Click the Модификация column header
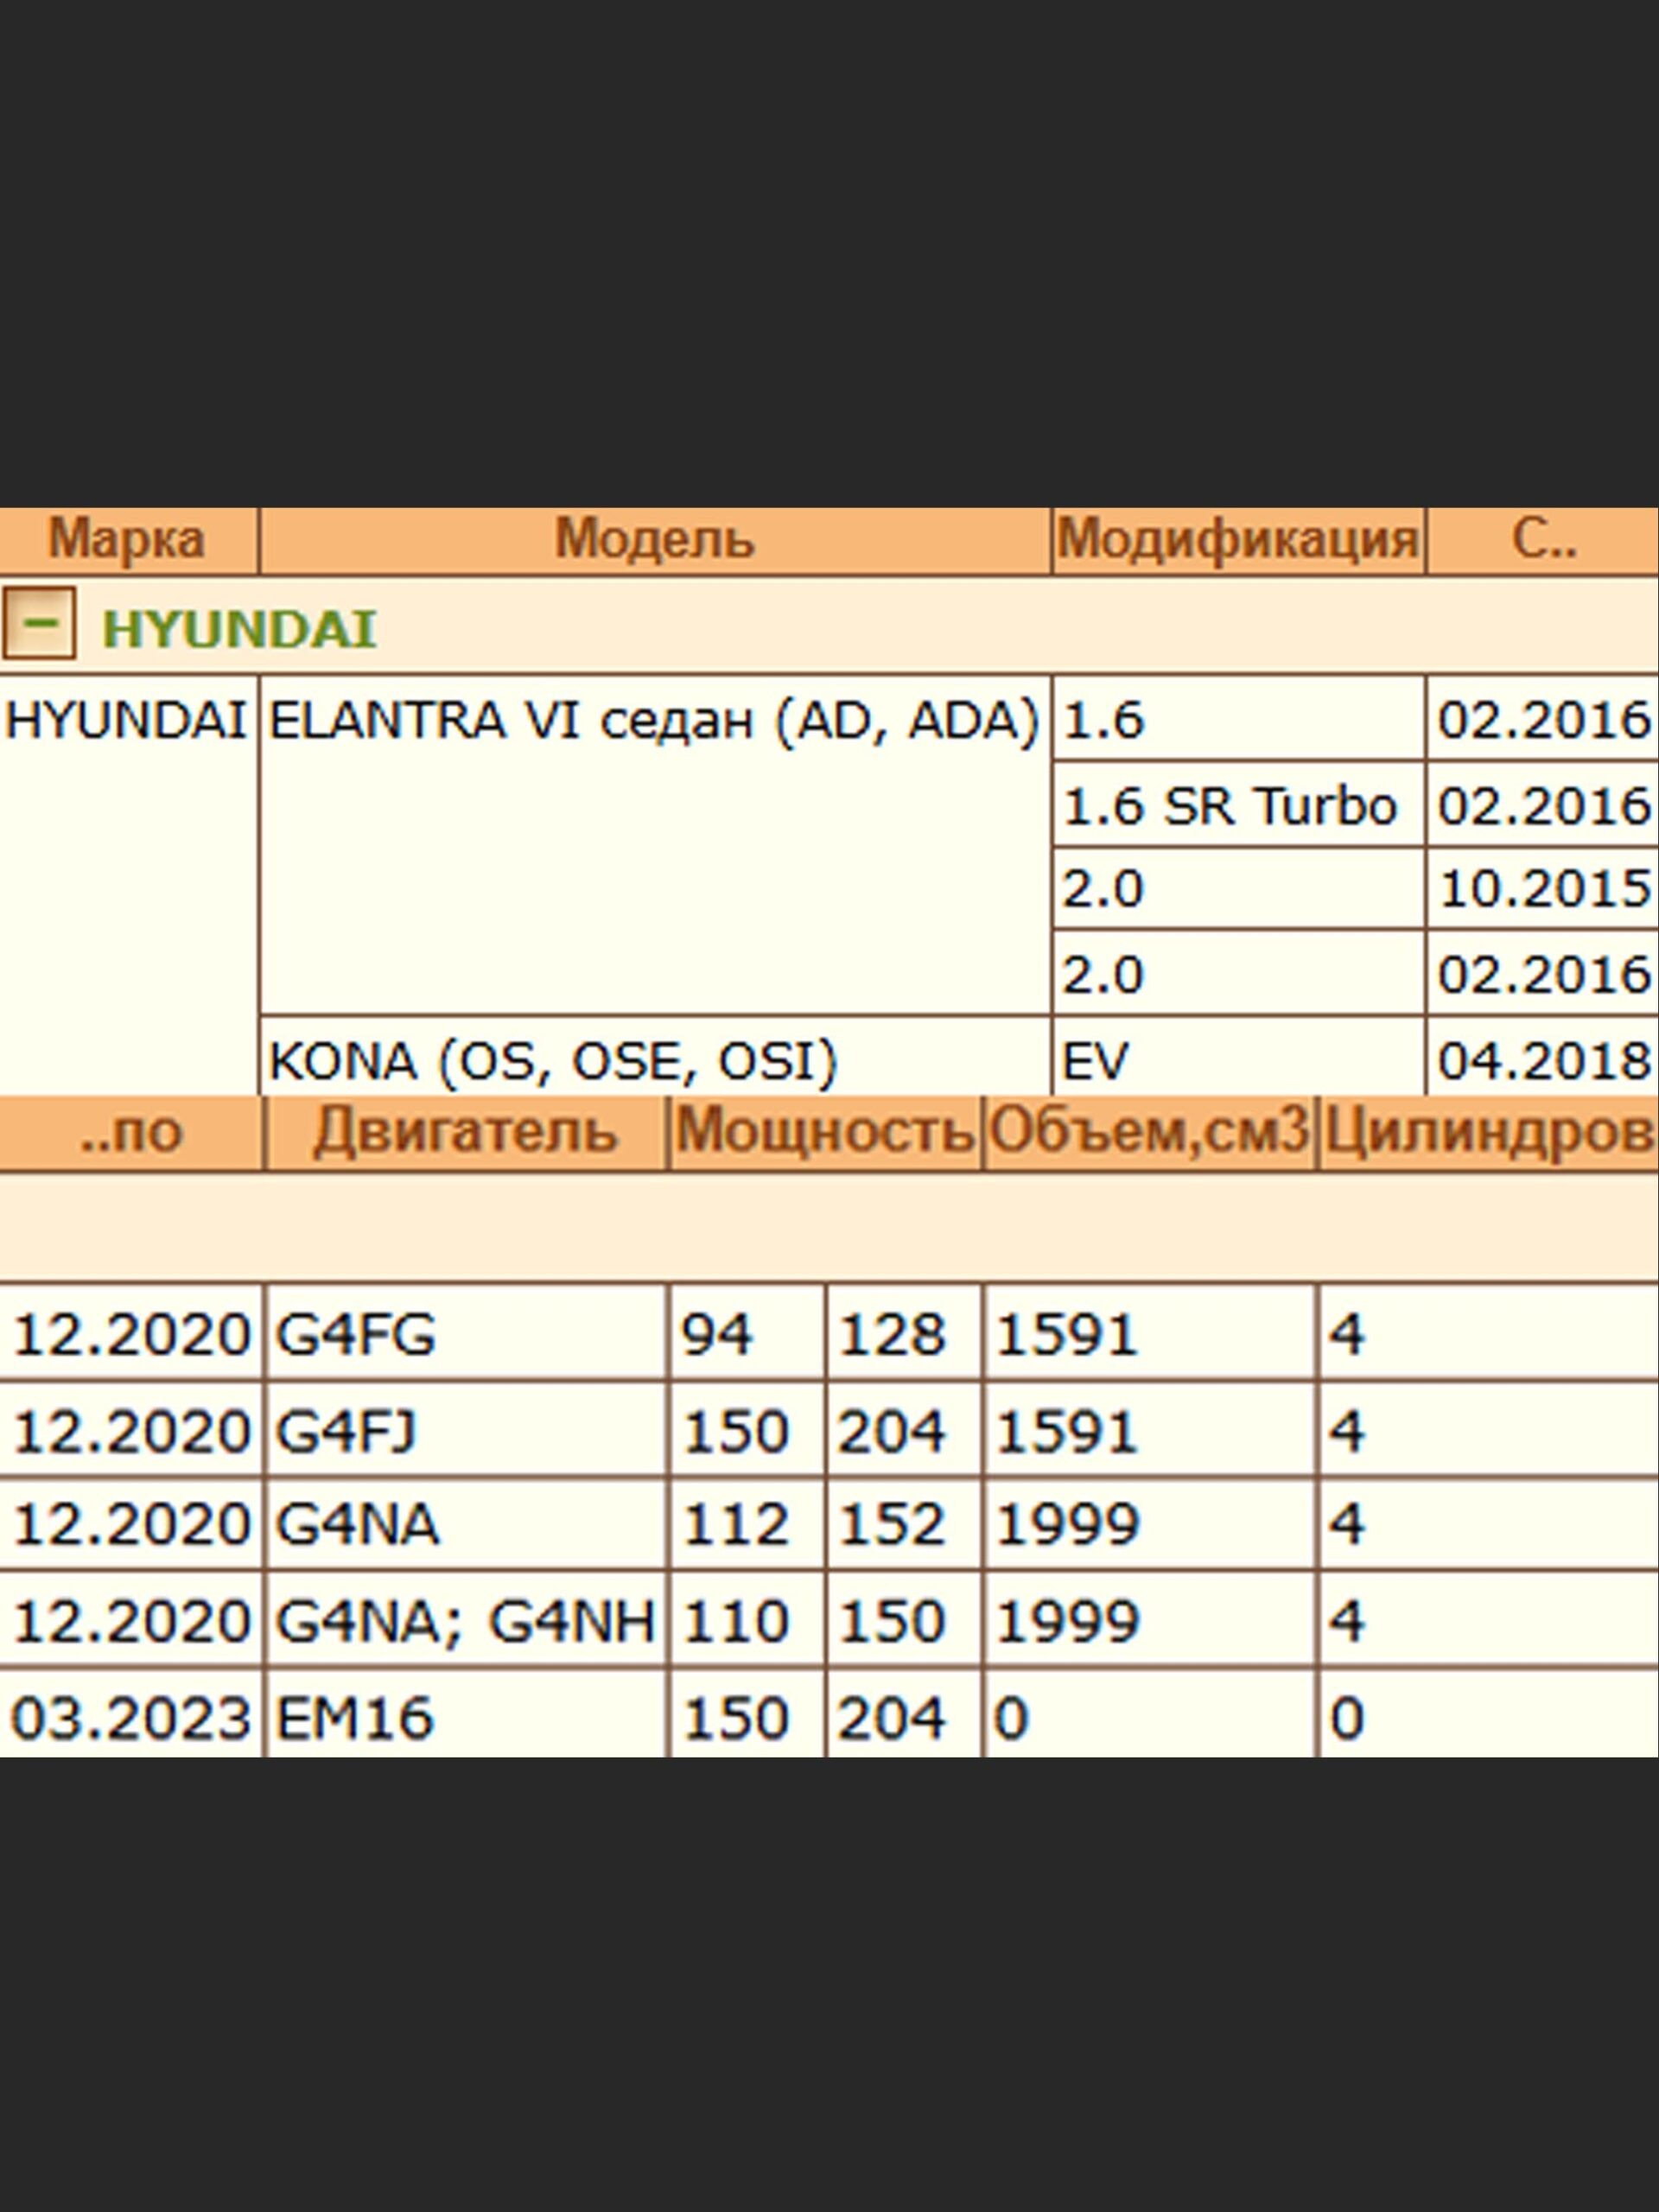 pos(1237,540)
